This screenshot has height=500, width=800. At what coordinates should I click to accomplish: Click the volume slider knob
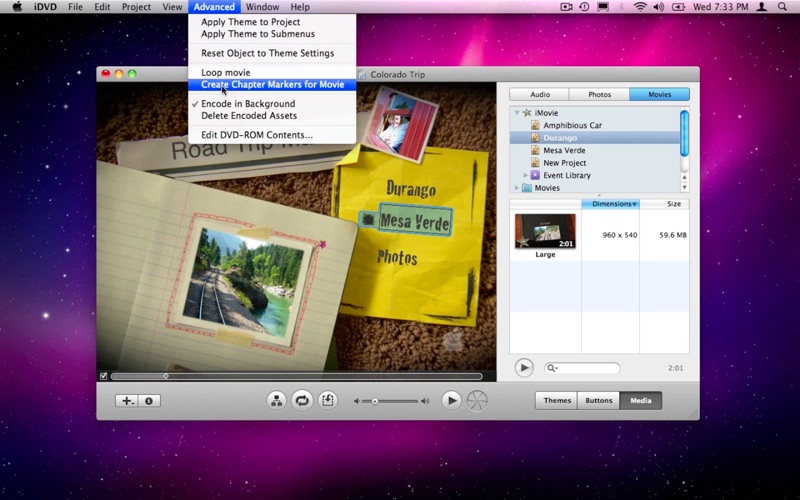374,402
